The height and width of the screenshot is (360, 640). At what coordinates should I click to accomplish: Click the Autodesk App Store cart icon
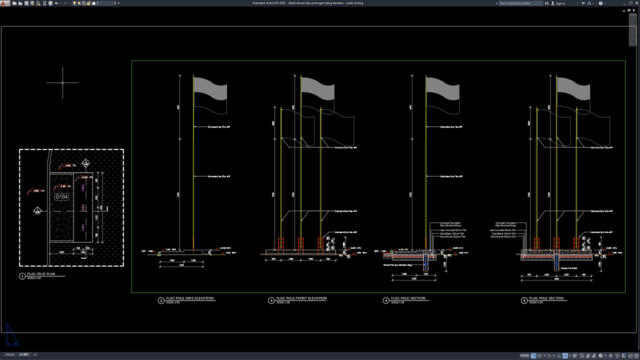coord(583,3)
